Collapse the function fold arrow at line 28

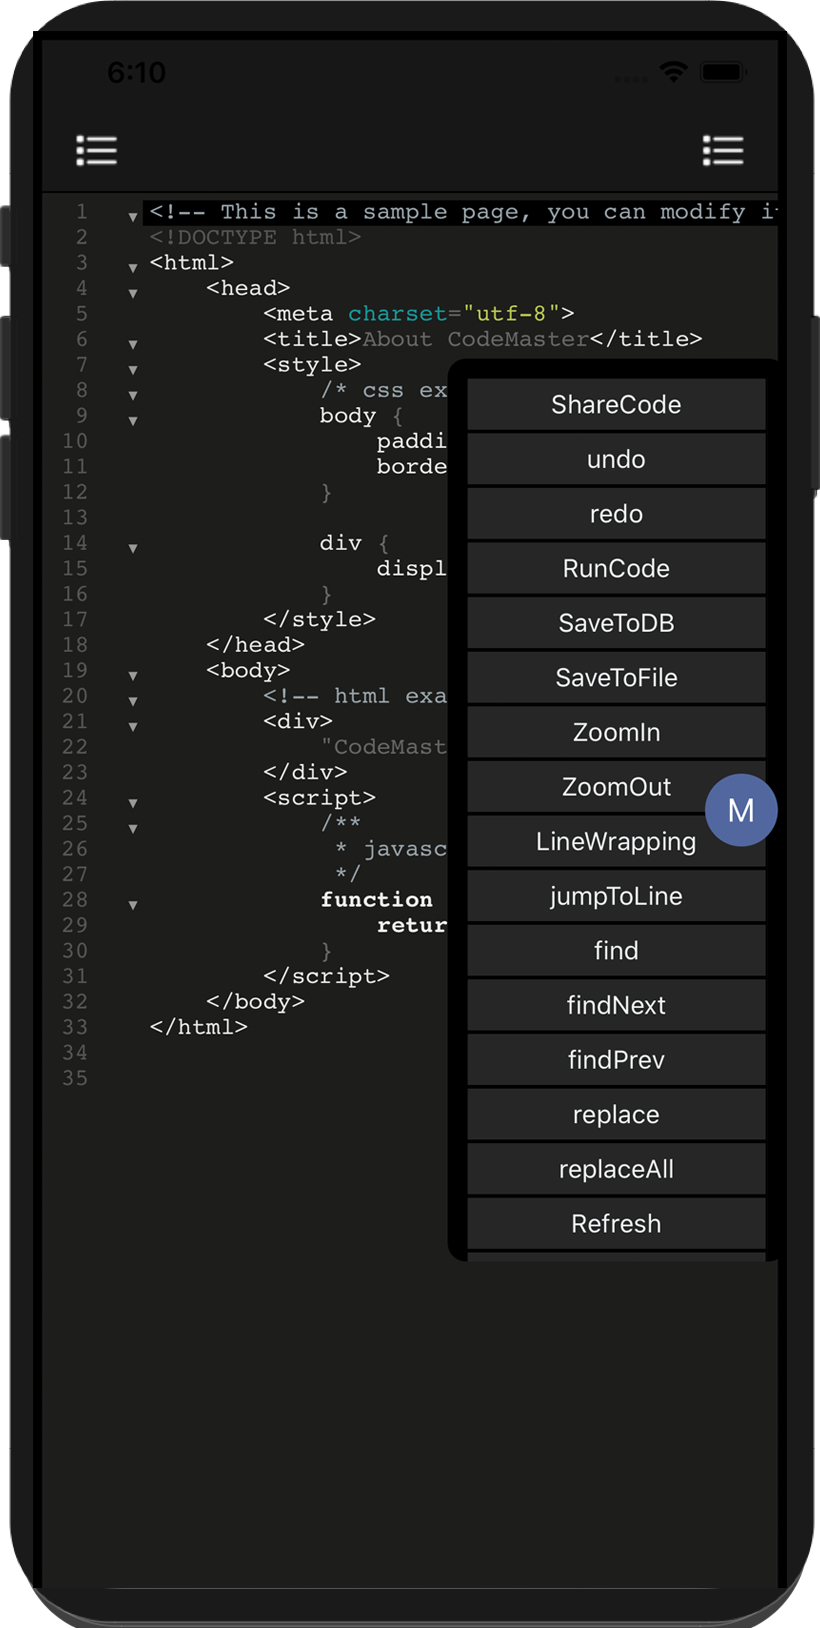pos(133,905)
